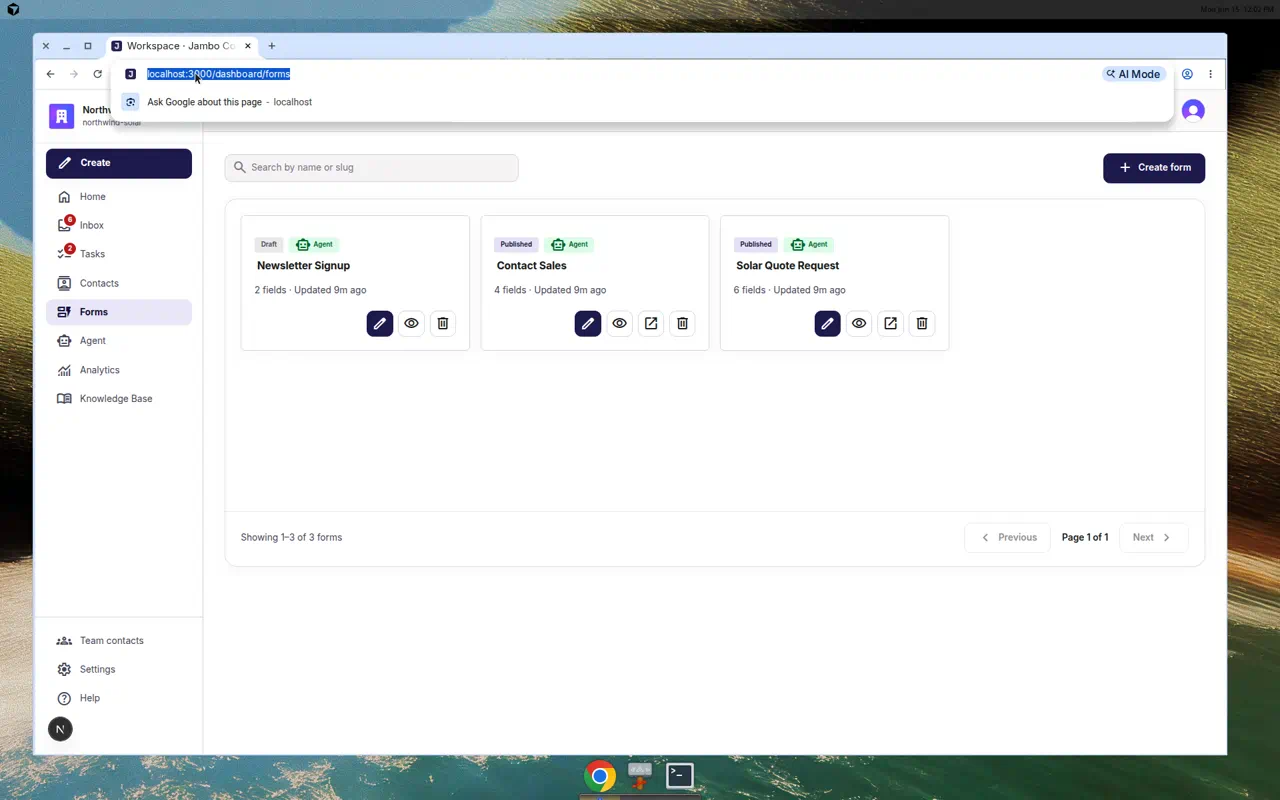Click Agent badge on Newsletter Signup card

click(x=314, y=244)
